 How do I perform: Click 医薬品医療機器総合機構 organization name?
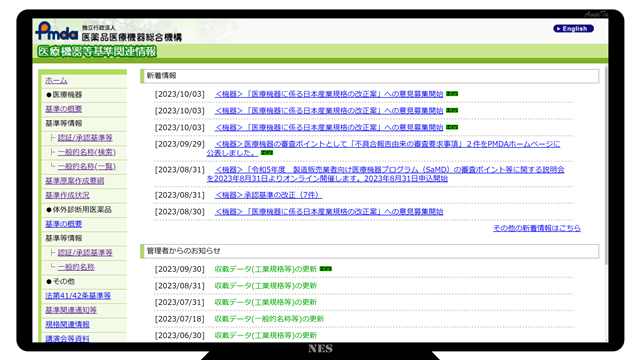132,38
